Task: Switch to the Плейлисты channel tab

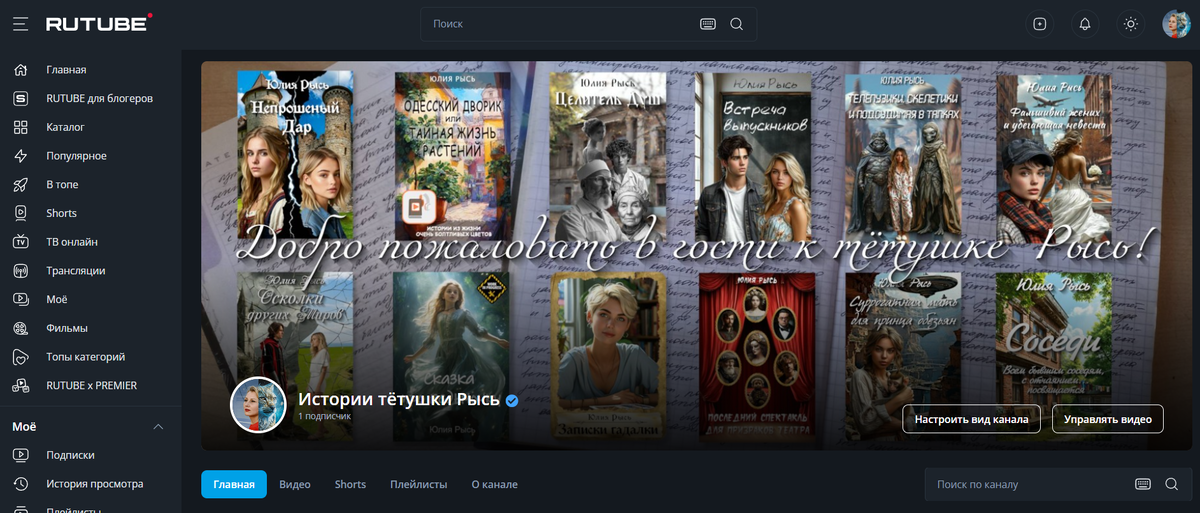Action: tap(419, 484)
